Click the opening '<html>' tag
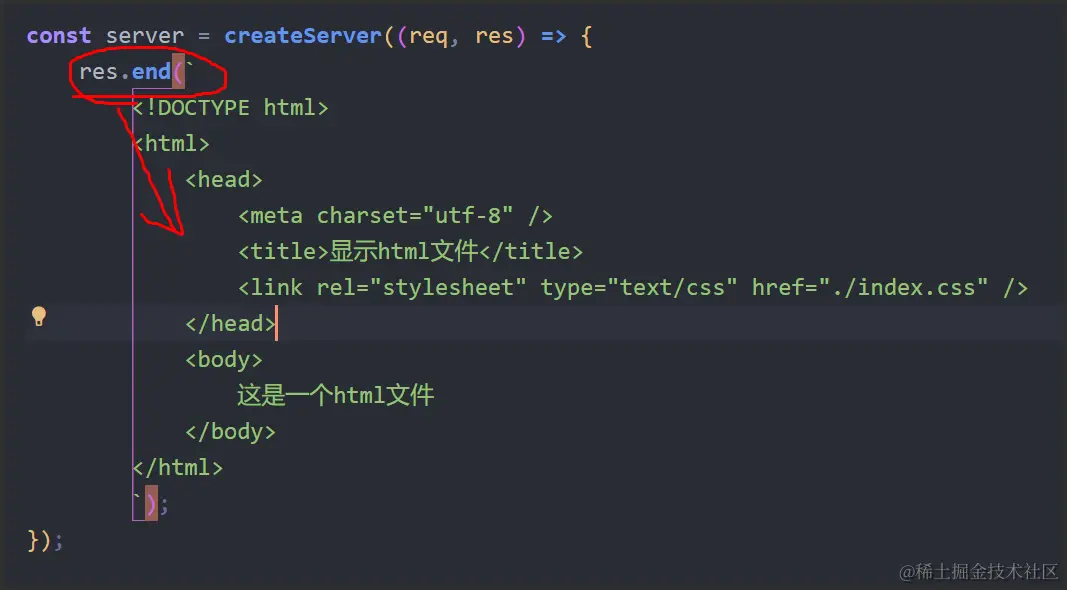Viewport: 1067px width, 590px height. coord(171,144)
